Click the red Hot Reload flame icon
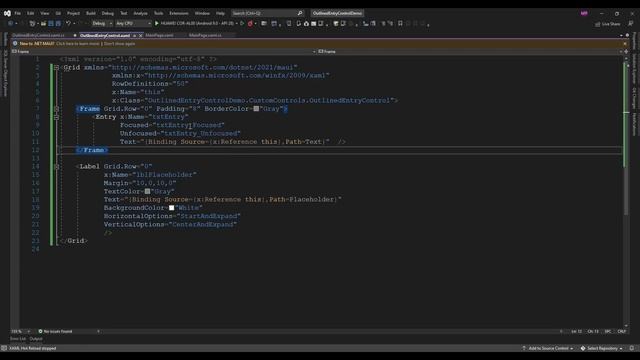640x360 pixels. click(250, 24)
